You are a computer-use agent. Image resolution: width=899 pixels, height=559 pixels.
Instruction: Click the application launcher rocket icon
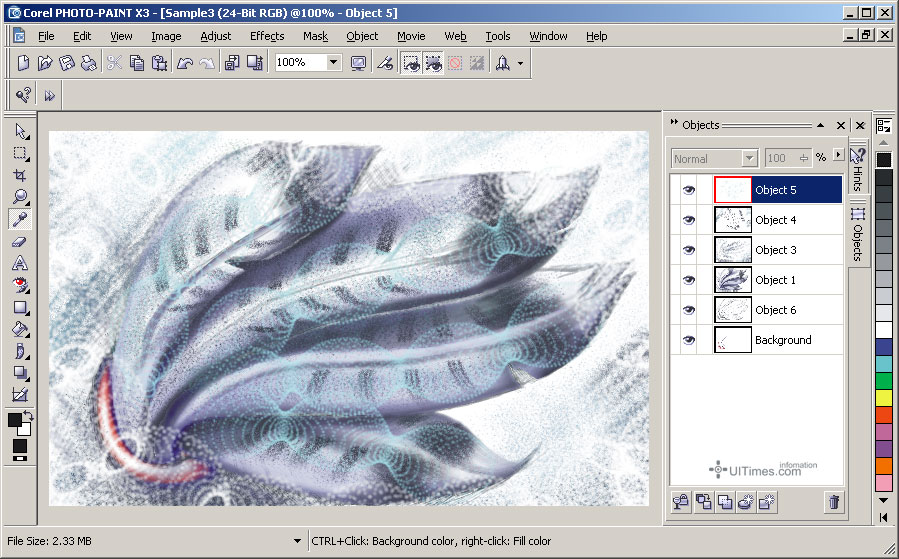[x=503, y=62]
